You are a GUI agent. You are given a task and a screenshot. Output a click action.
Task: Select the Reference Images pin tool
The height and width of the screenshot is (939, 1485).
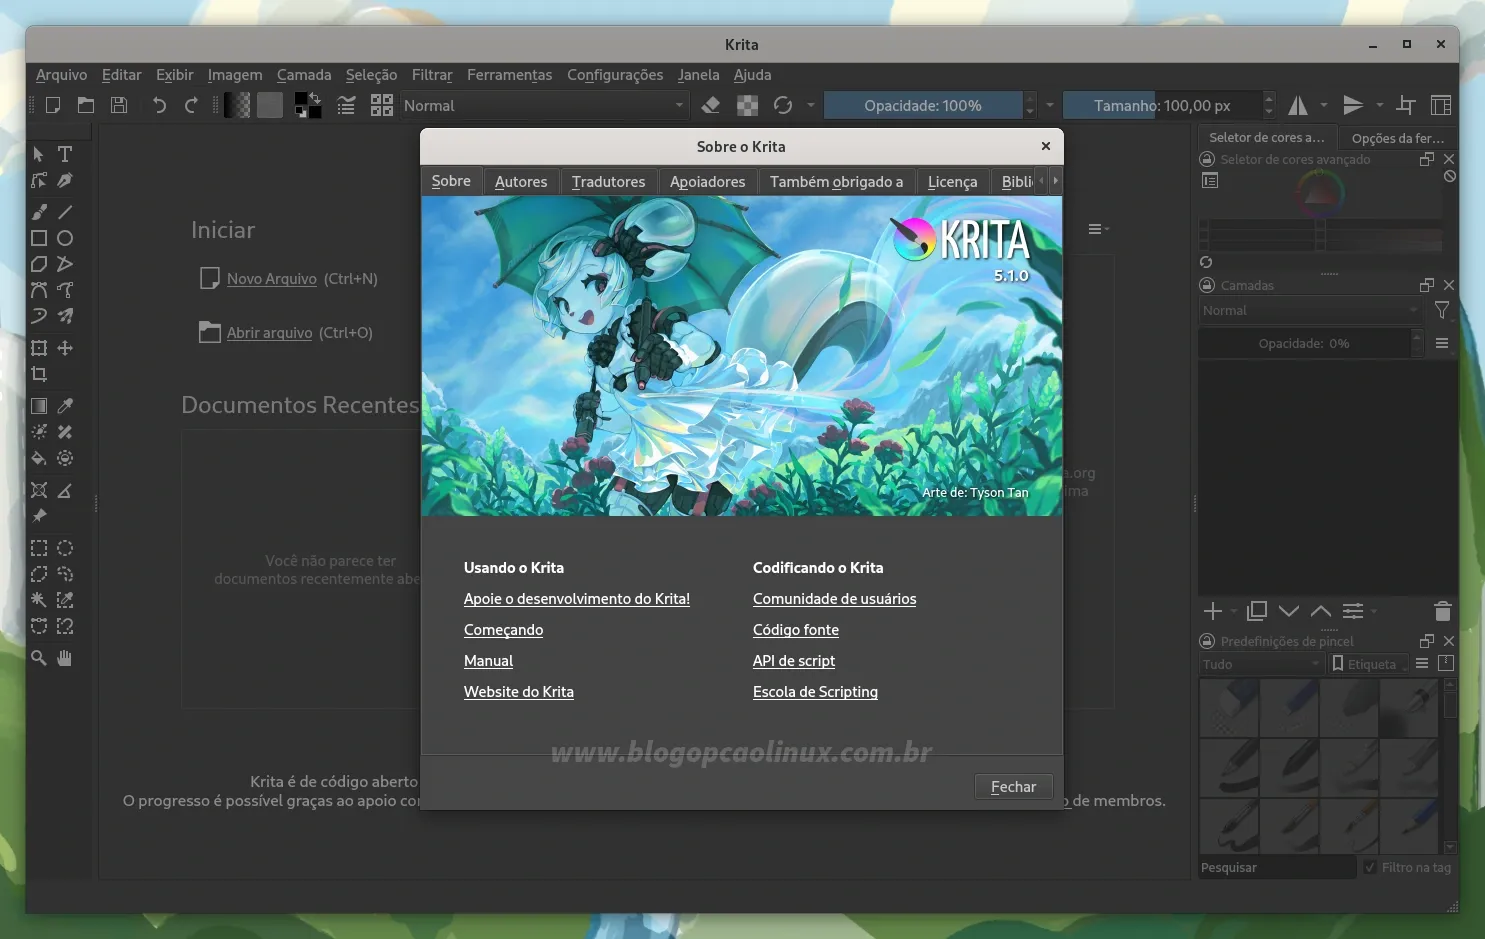pyautogui.click(x=39, y=516)
